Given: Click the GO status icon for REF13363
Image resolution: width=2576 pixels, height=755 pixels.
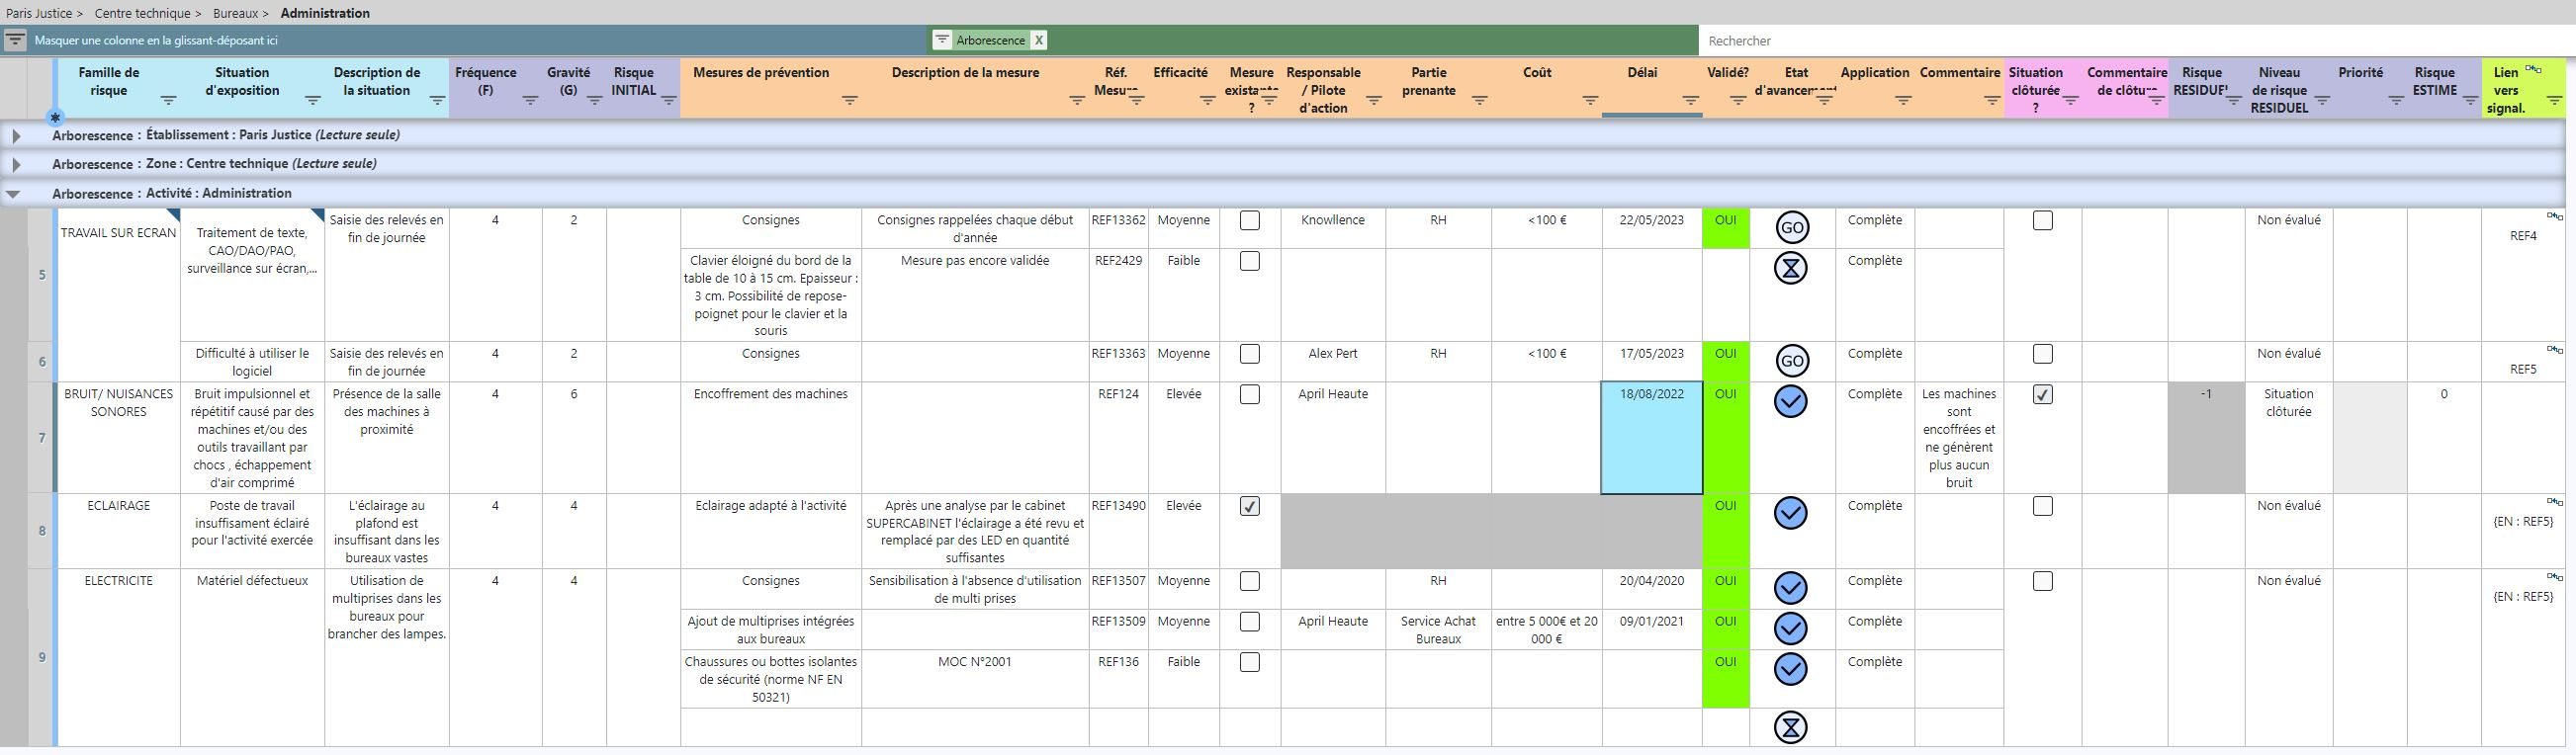Looking at the screenshot, I should 1791,361.
